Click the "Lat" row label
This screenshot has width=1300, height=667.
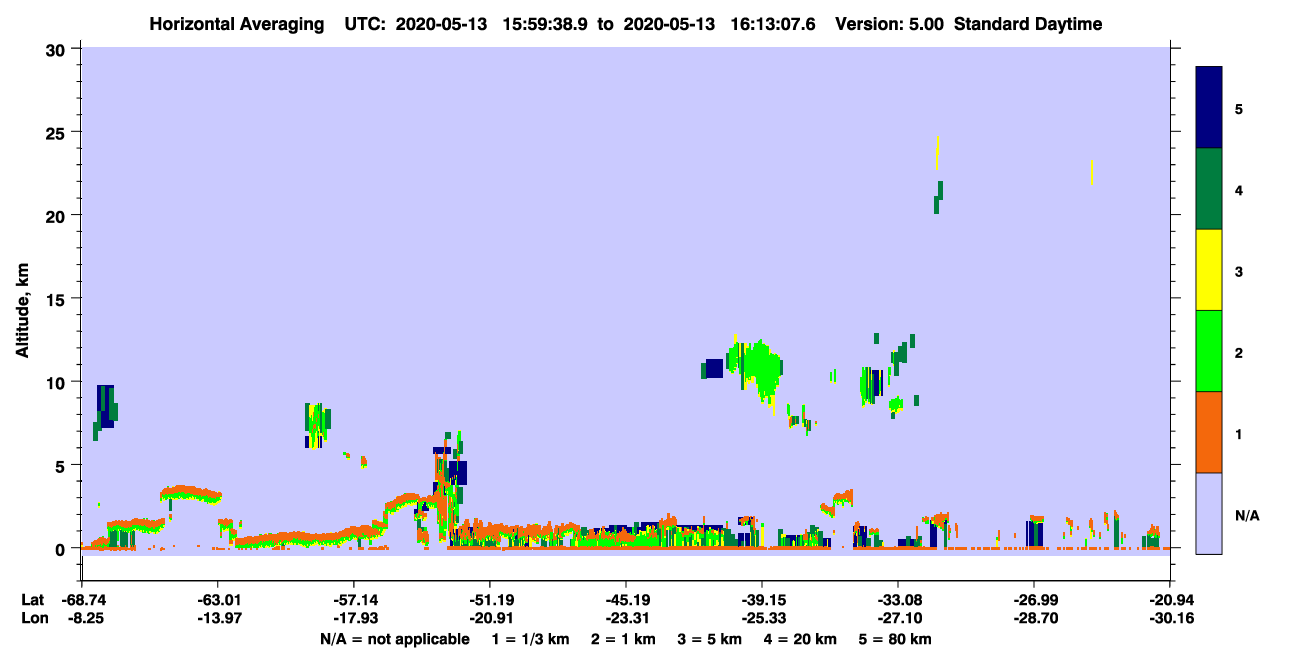pyautogui.click(x=33, y=600)
